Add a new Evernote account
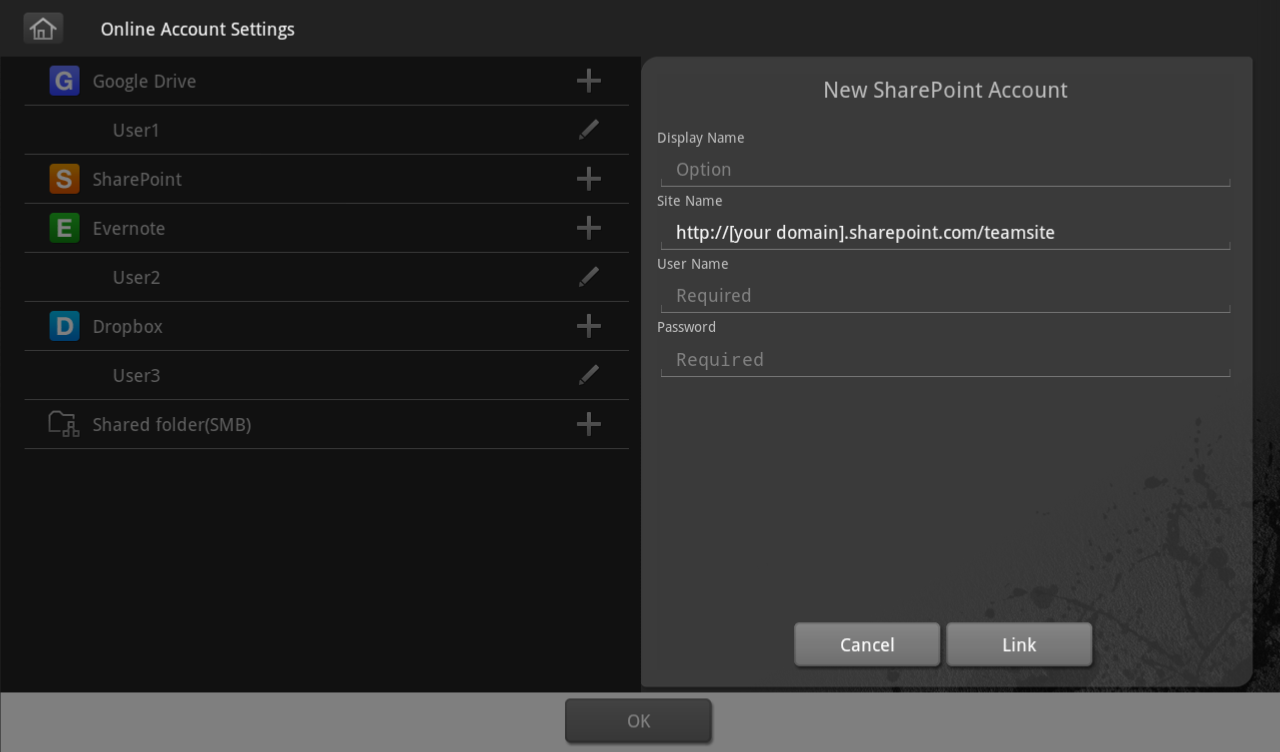The image size is (1280, 752). [589, 228]
